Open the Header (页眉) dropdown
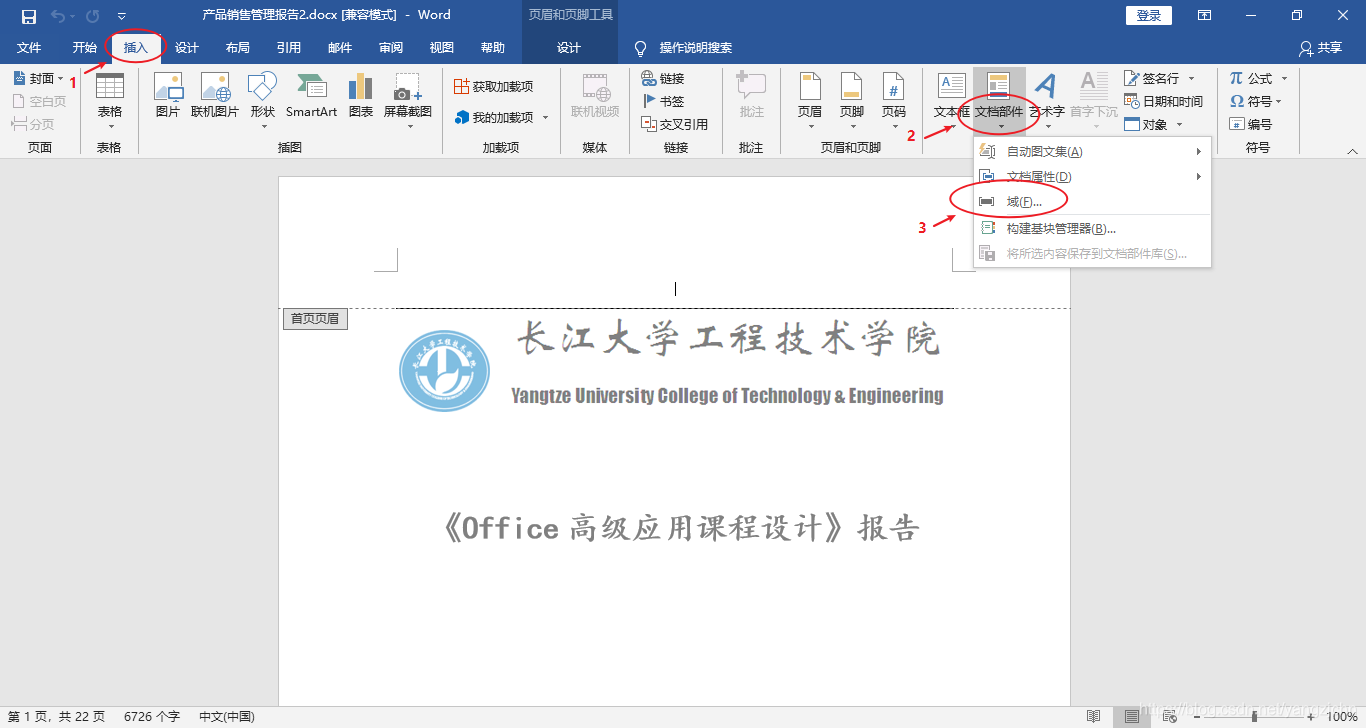1366x728 pixels. tap(810, 101)
